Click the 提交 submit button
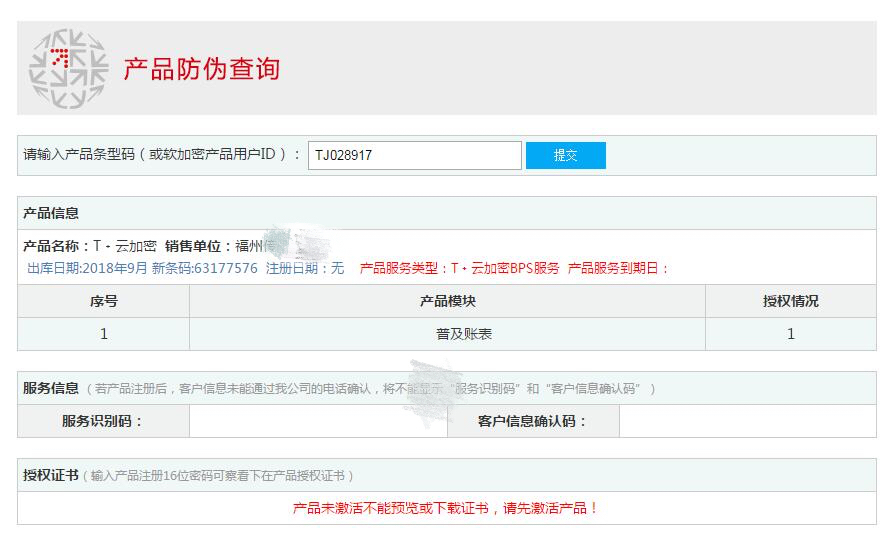Screen dimensions: 896x547 pos(566,155)
